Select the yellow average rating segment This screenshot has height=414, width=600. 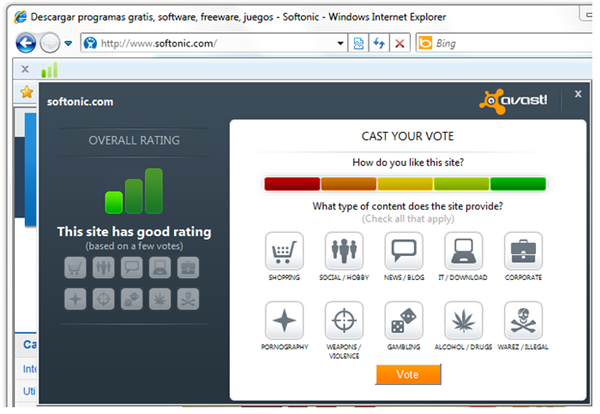point(405,184)
